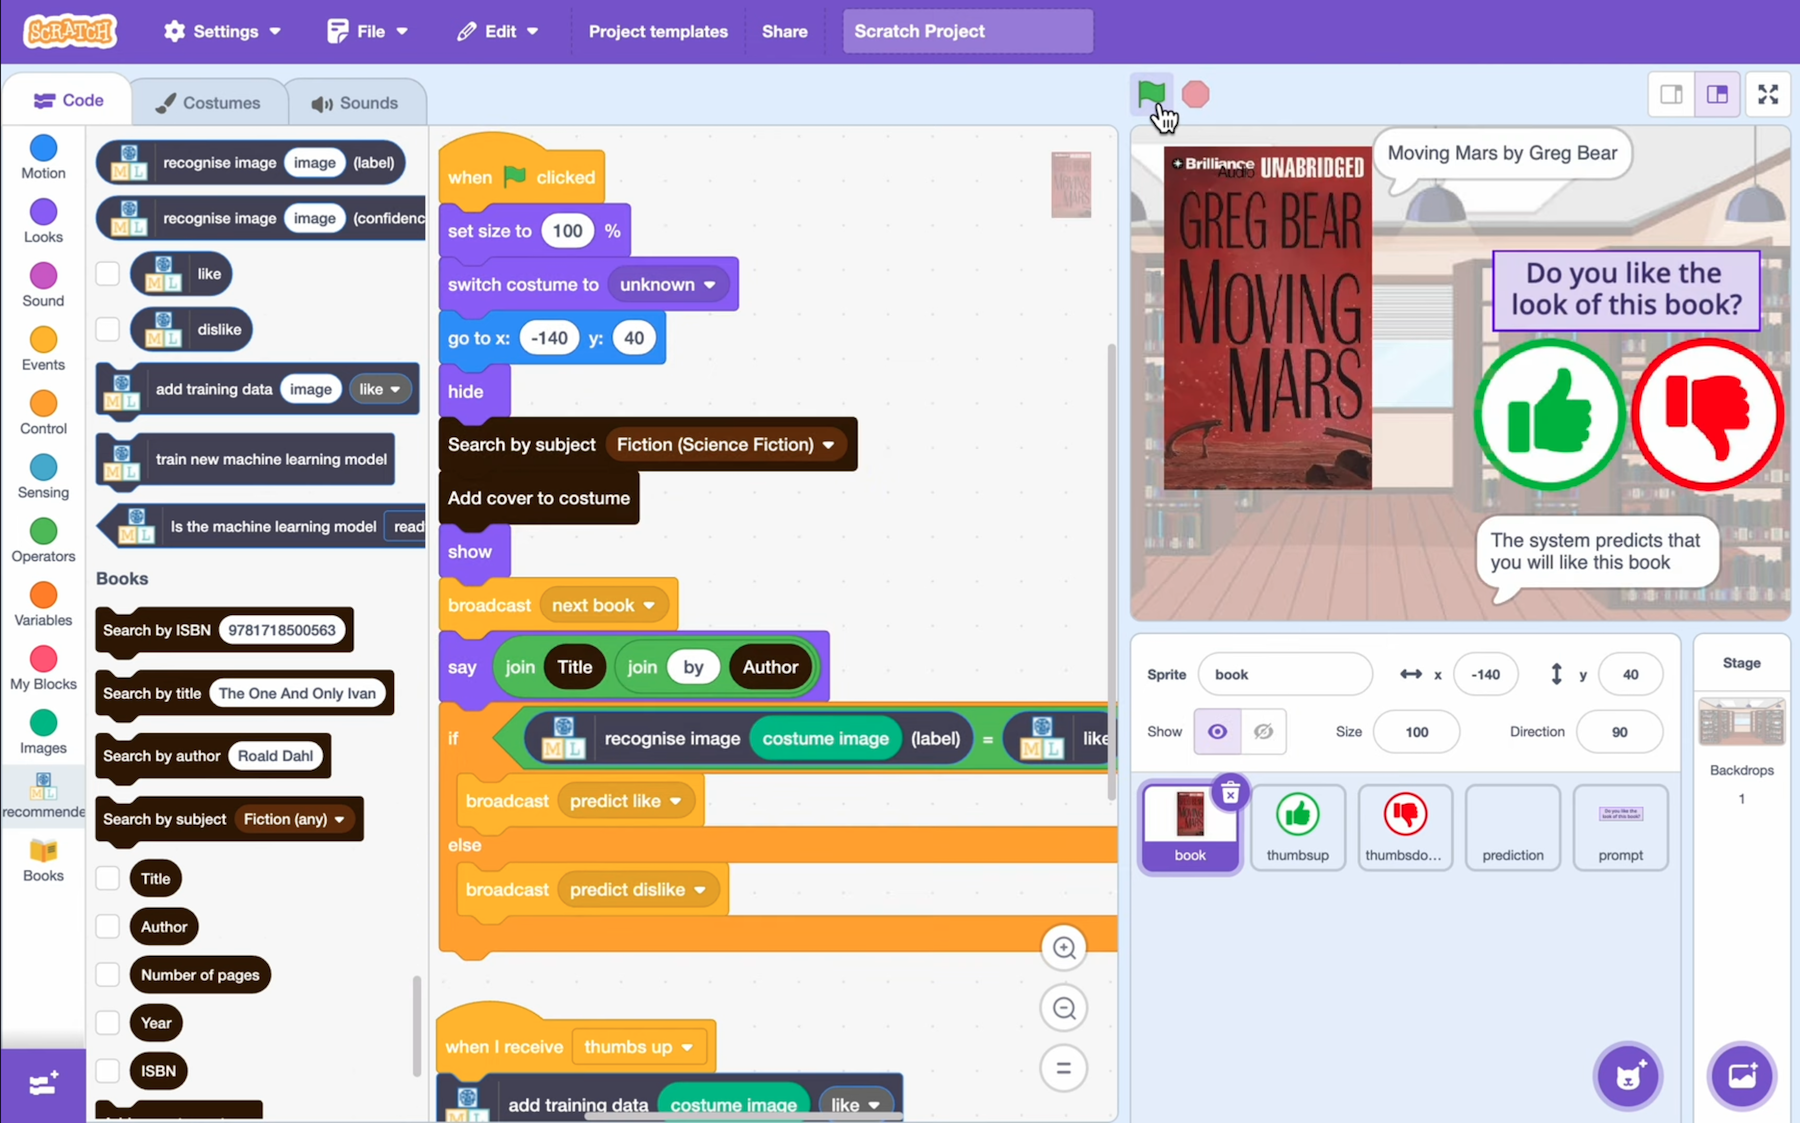Zoom in the code workspace

(1064, 948)
